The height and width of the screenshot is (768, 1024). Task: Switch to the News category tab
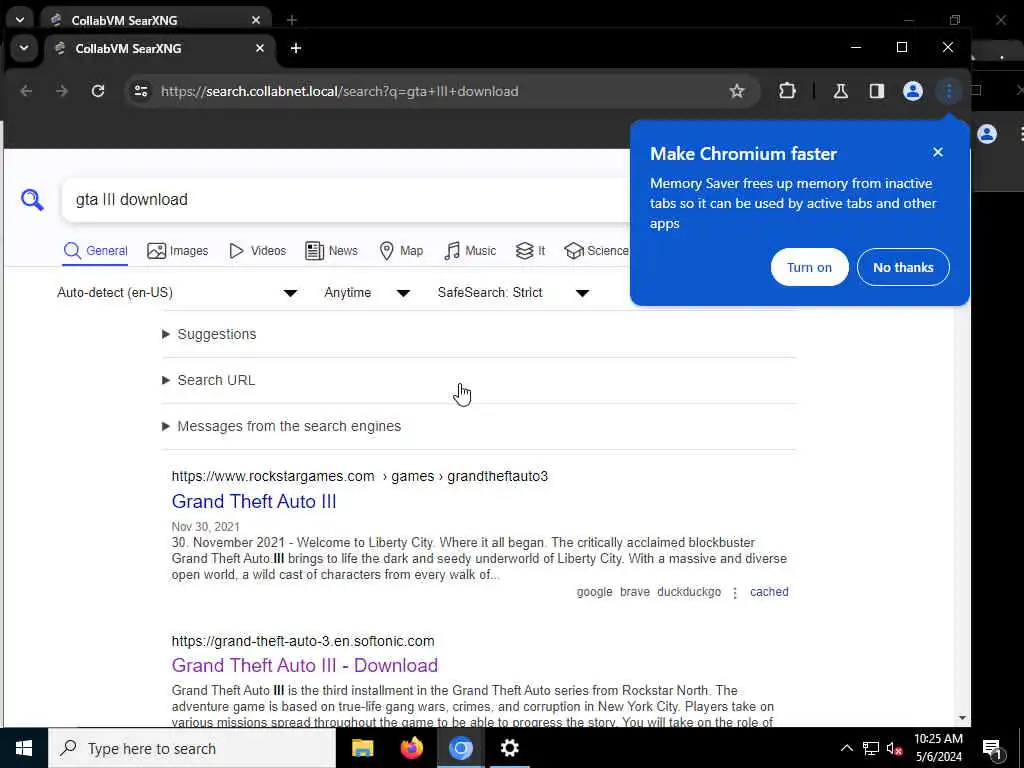(x=331, y=251)
